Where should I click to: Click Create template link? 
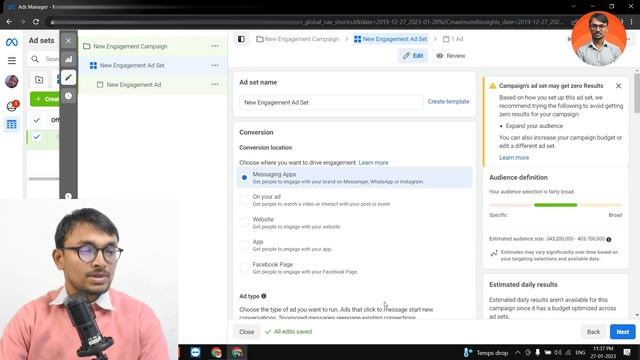pos(448,102)
